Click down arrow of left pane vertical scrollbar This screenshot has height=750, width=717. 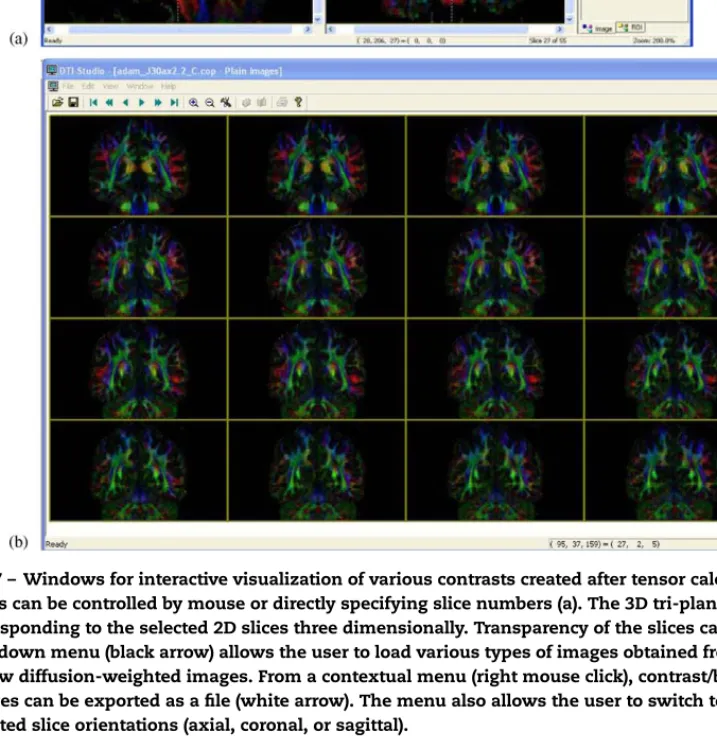click(318, 20)
